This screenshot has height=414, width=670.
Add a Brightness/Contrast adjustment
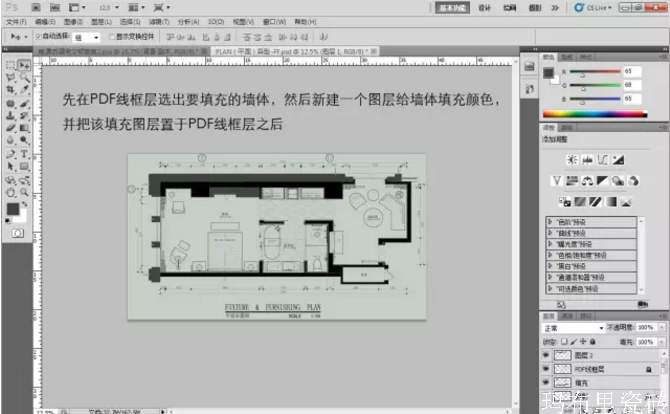572,160
